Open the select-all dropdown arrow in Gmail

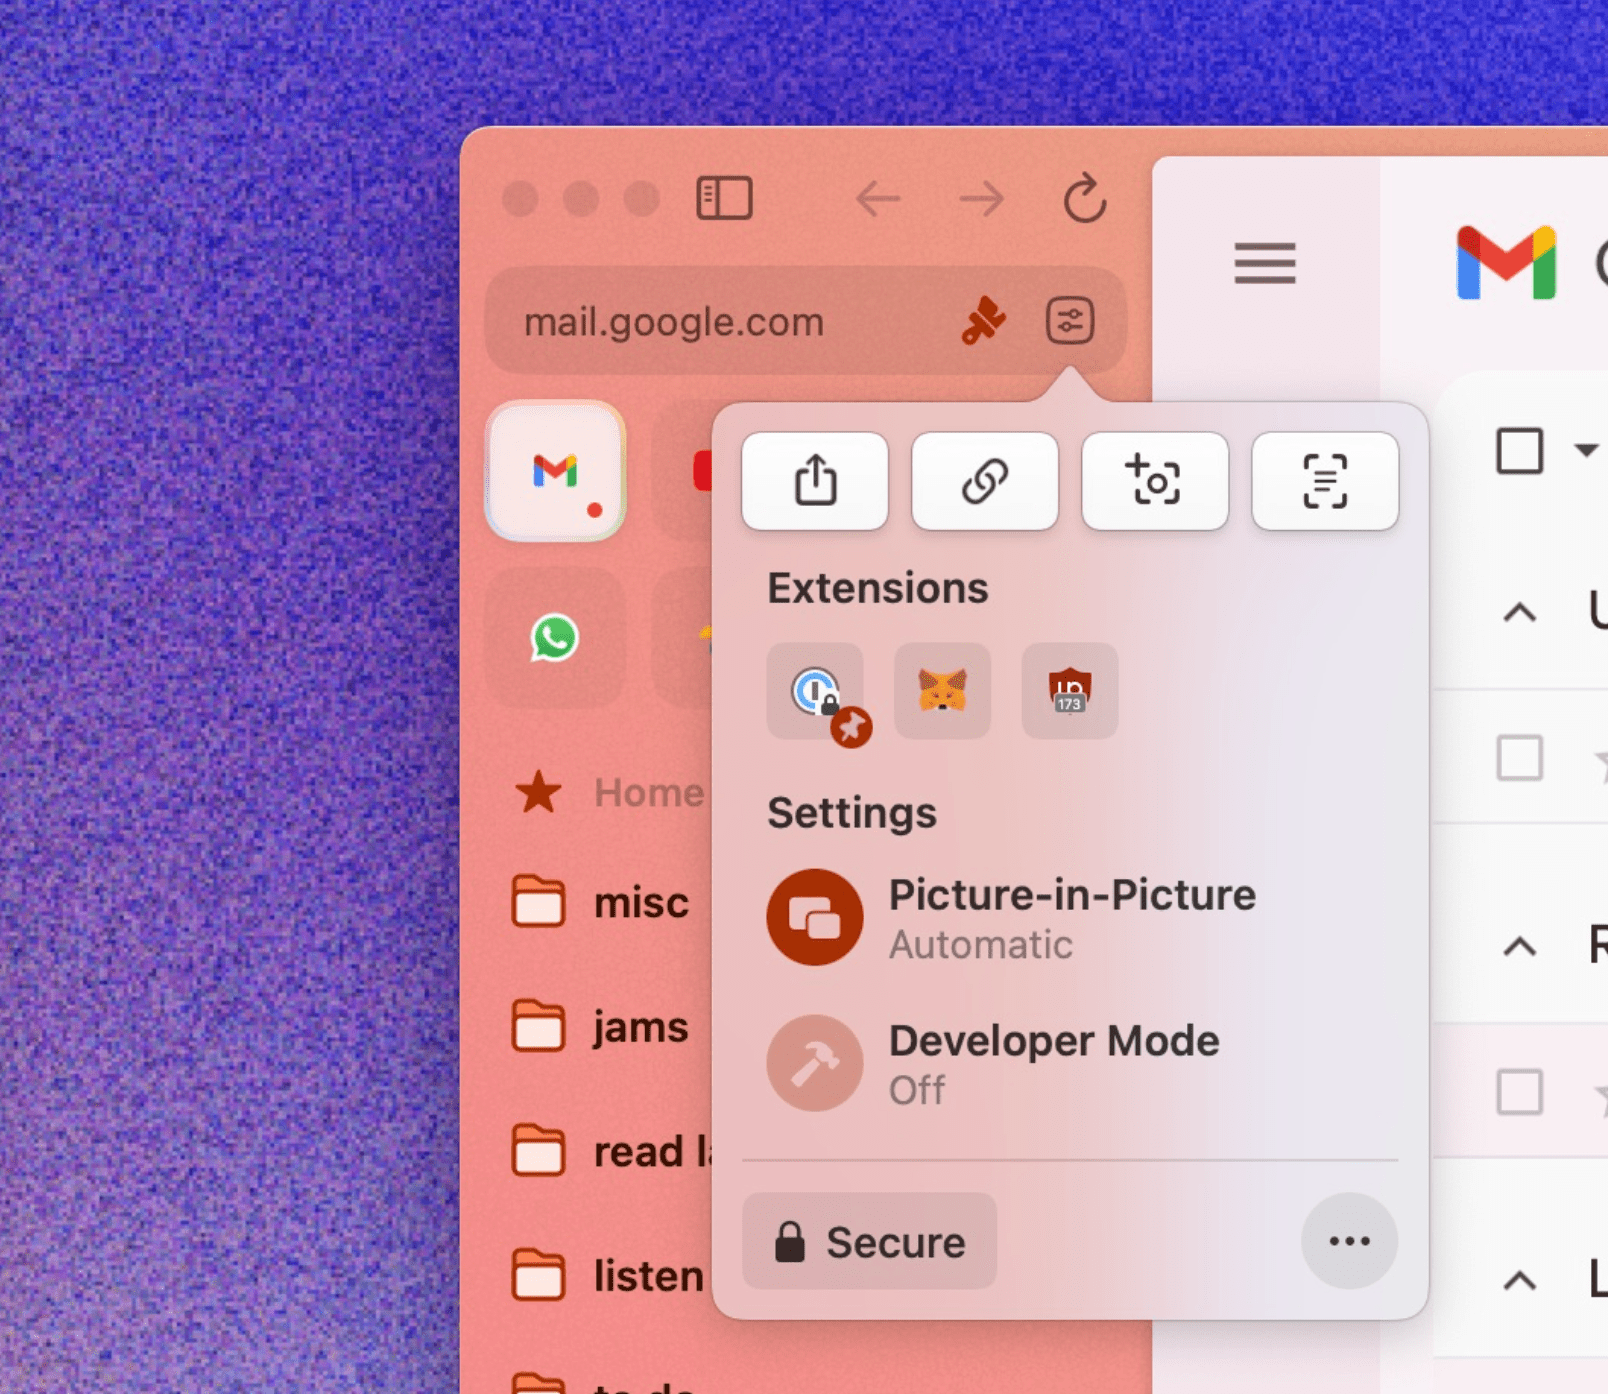[1585, 451]
